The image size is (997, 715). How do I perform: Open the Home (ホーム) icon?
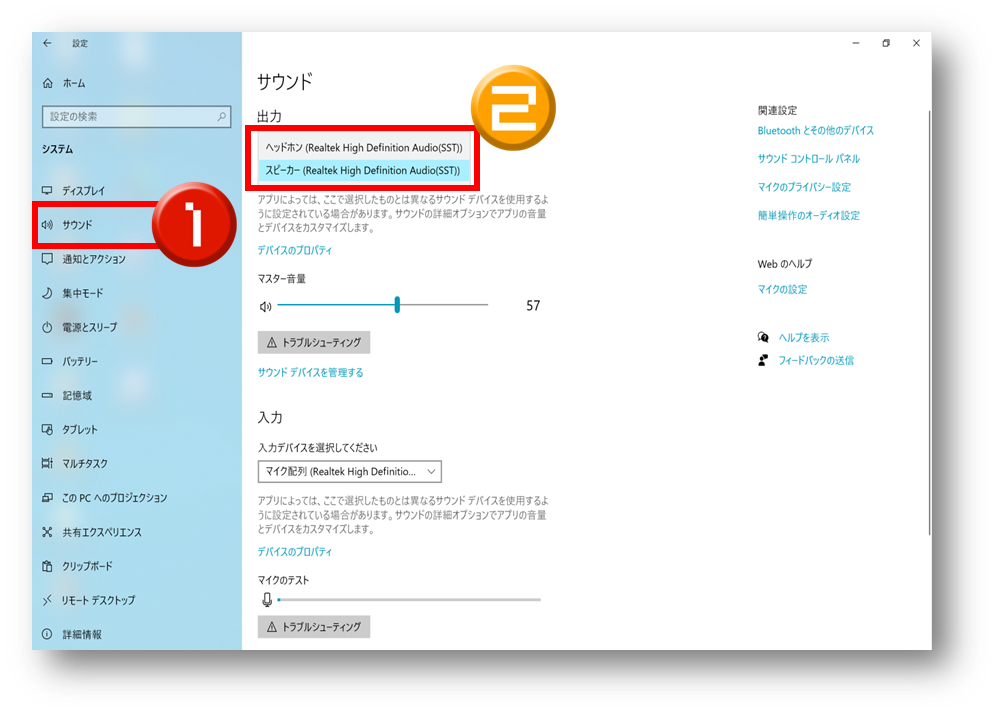48,83
